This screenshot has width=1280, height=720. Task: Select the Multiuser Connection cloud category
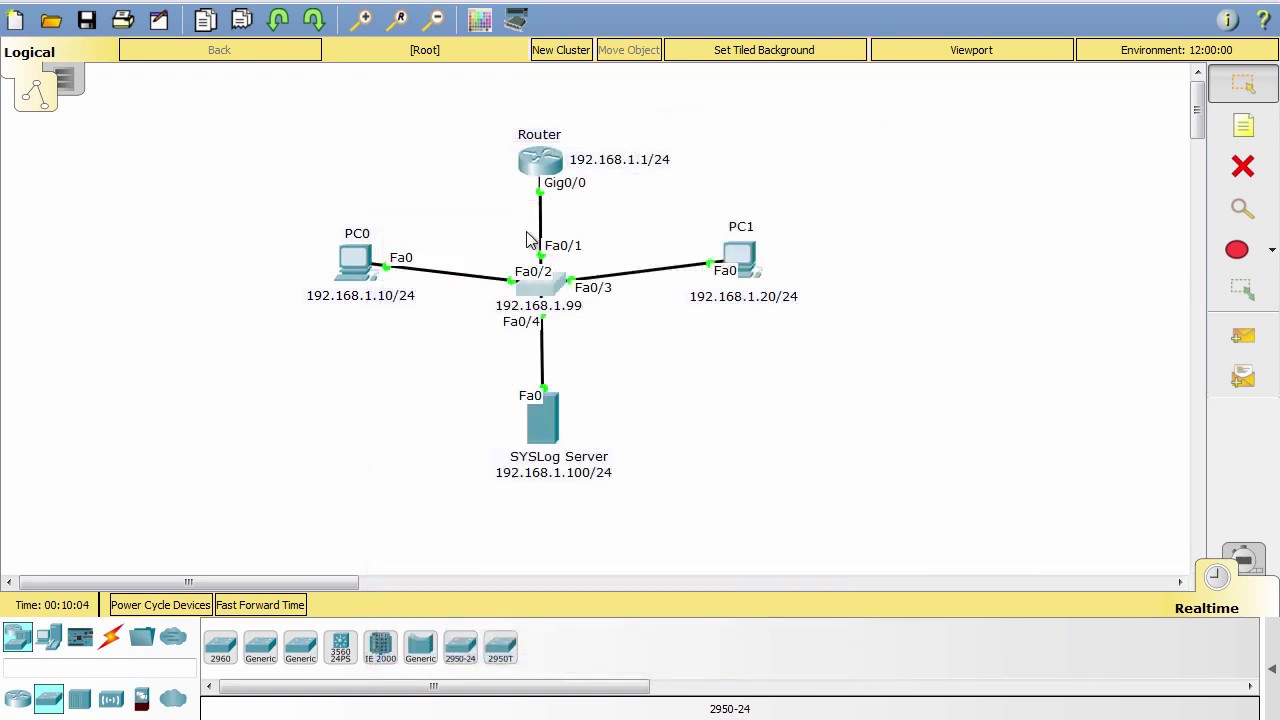[173, 636]
